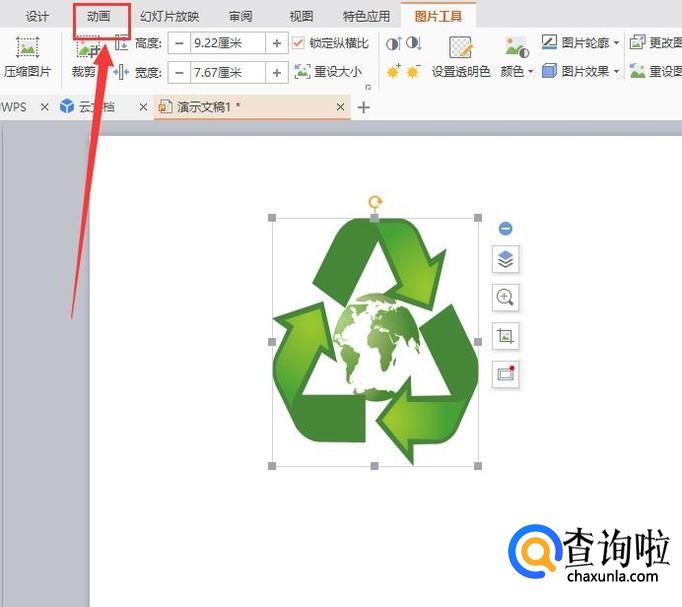Viewport: 682px width, 607px height.
Task: Click the bottom-right resize handle of image
Action: (478, 466)
